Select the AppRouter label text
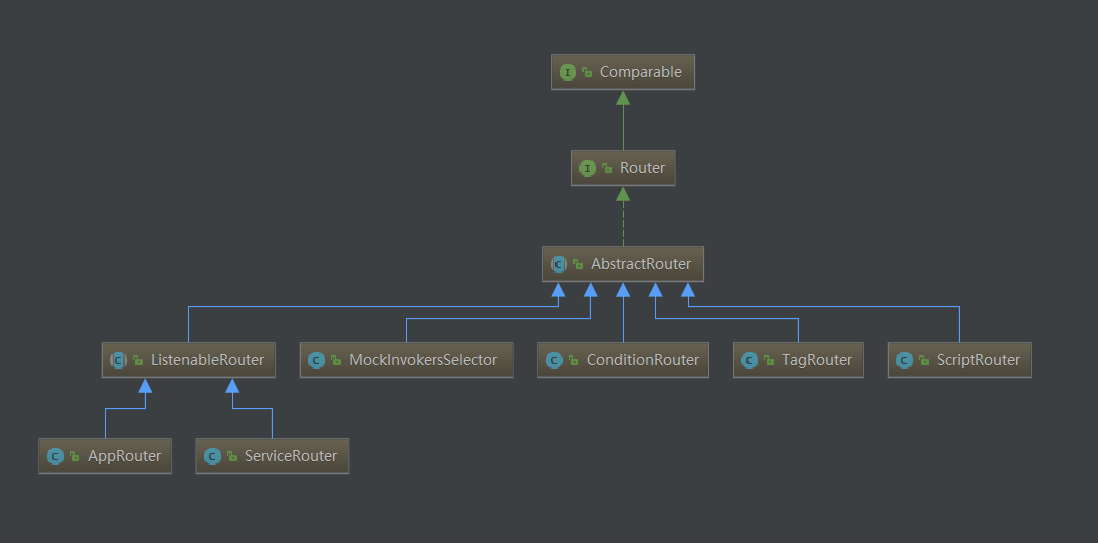 125,456
